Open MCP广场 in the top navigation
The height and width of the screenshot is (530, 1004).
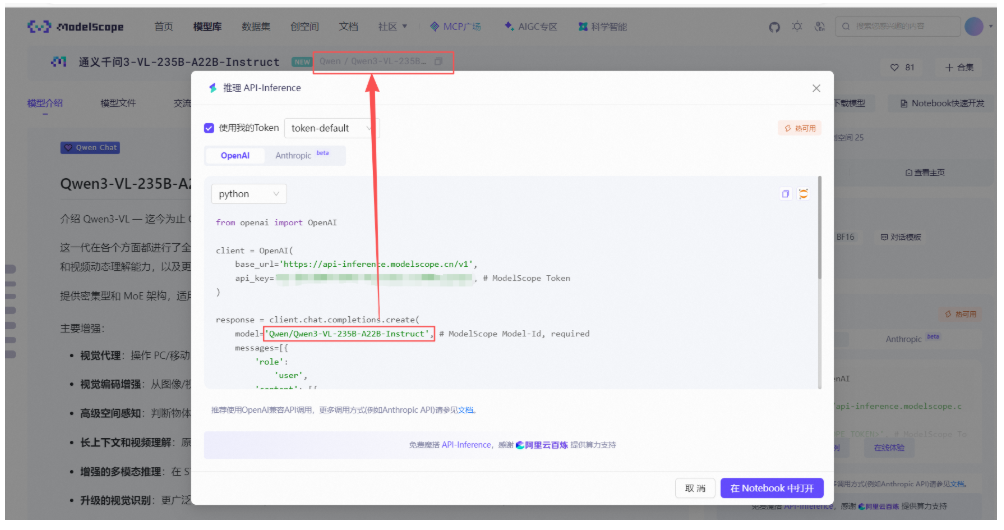point(455,26)
